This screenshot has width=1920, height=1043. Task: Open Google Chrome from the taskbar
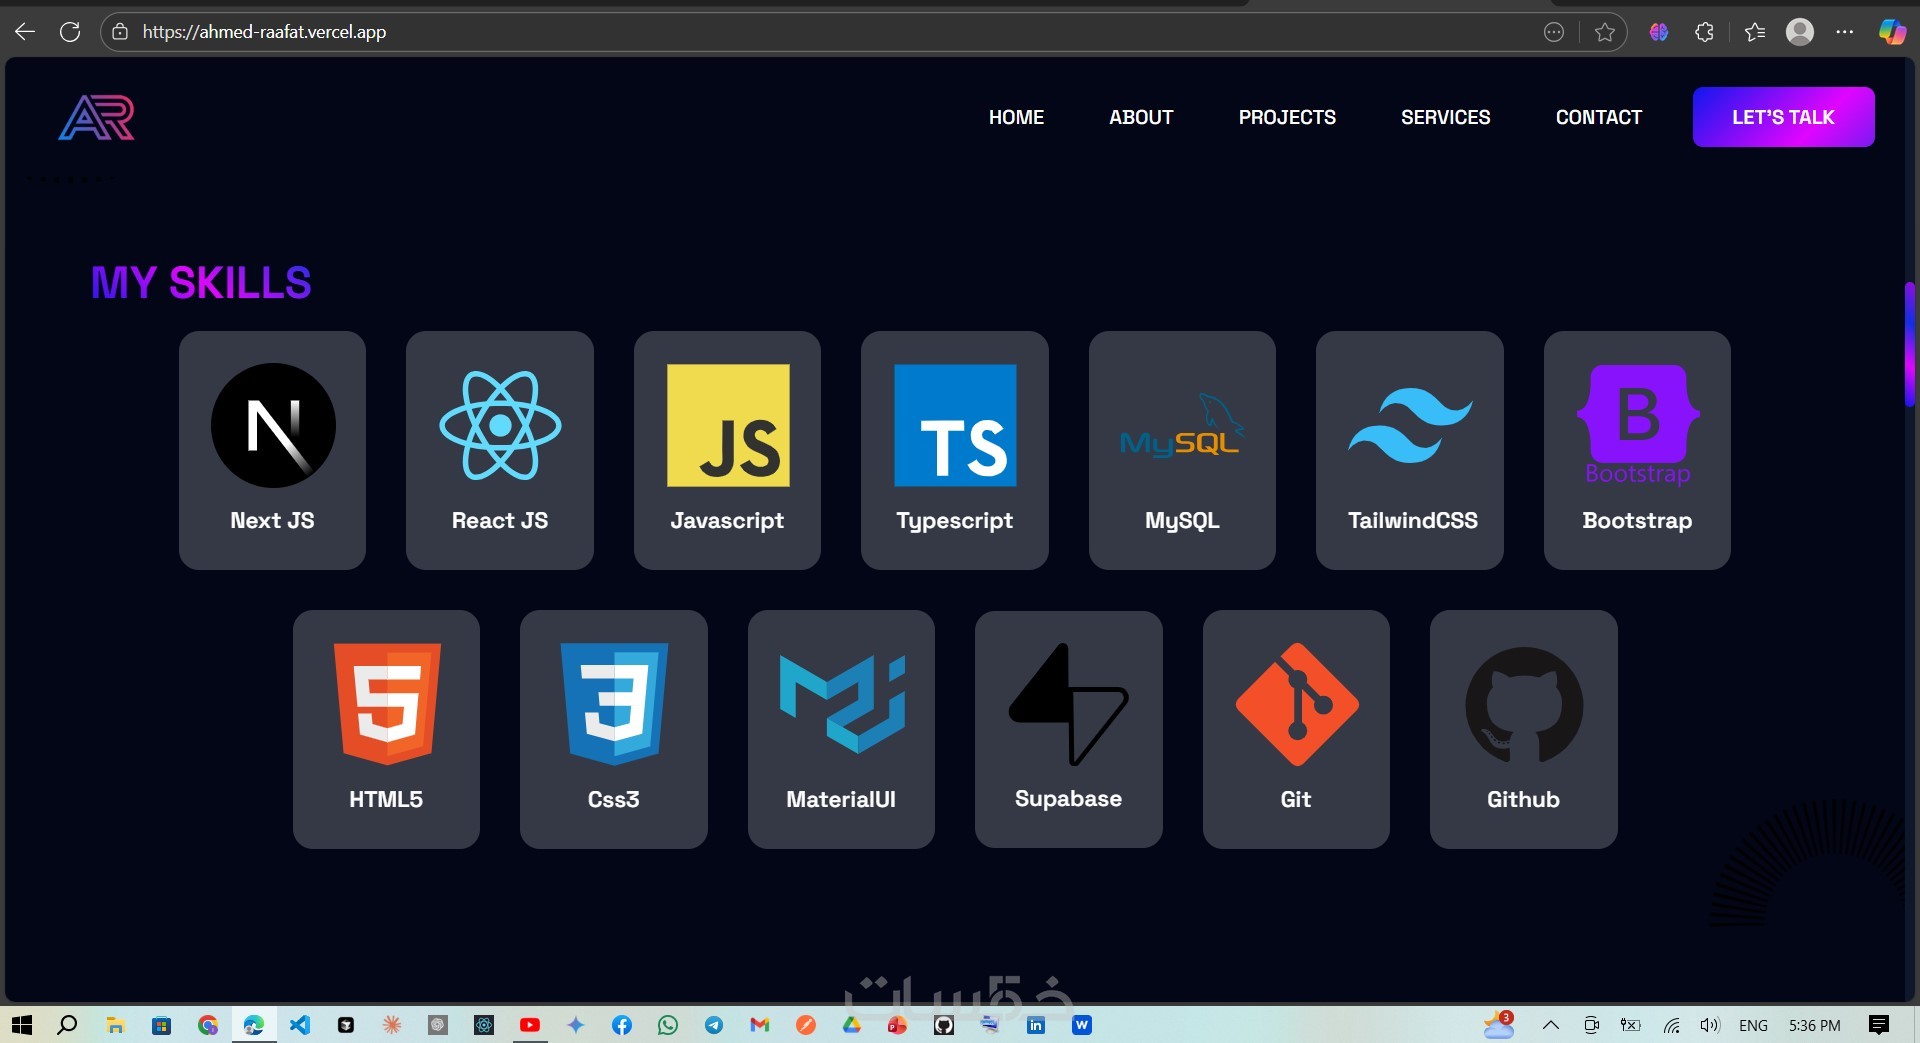(208, 1025)
